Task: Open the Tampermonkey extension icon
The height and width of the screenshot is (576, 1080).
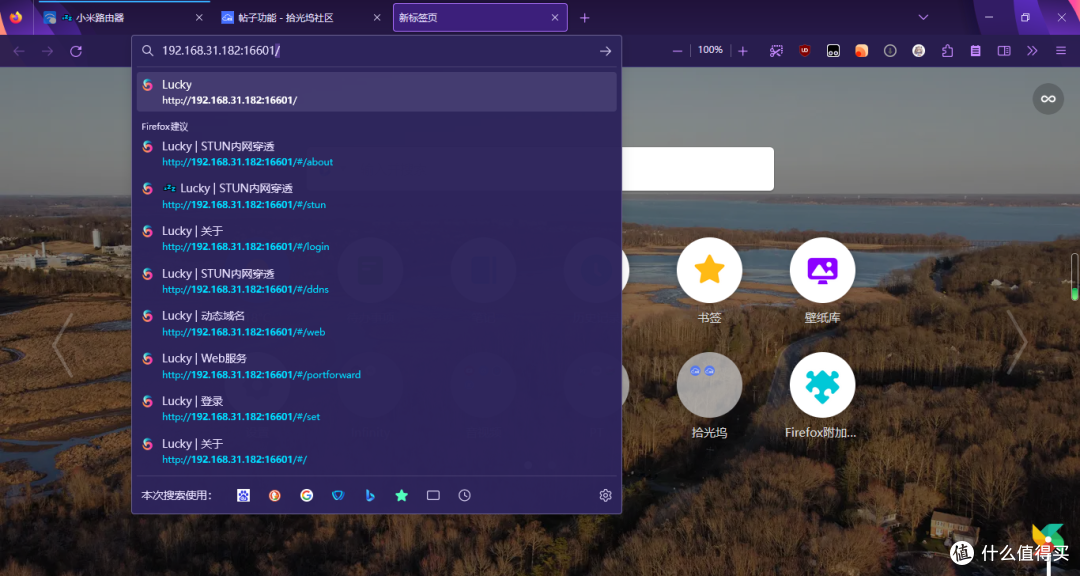Action: [833, 51]
